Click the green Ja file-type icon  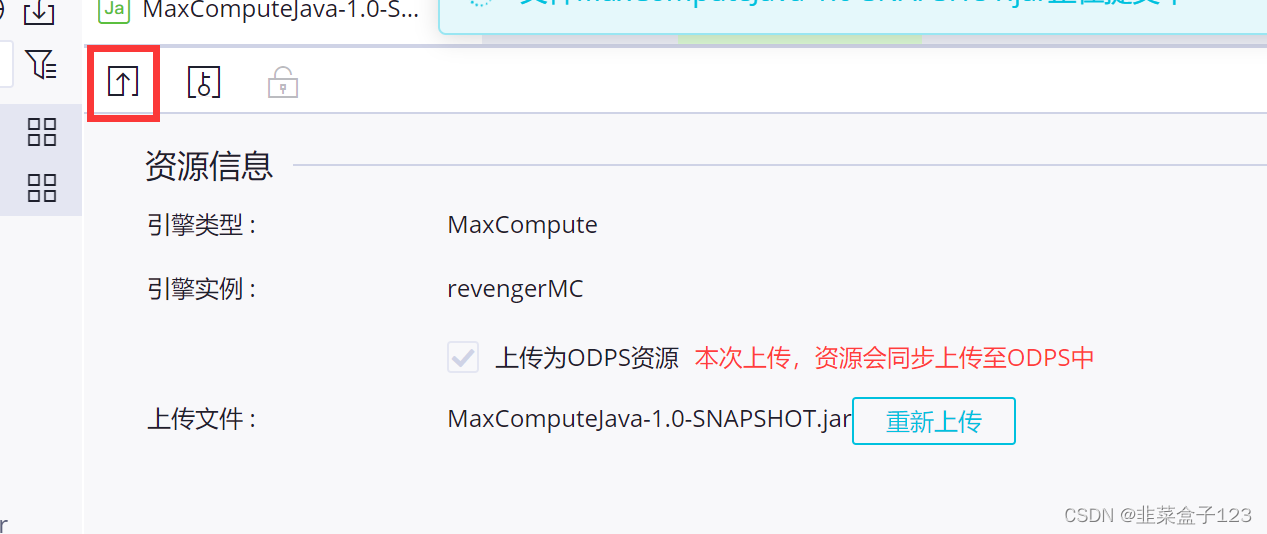click(115, 10)
